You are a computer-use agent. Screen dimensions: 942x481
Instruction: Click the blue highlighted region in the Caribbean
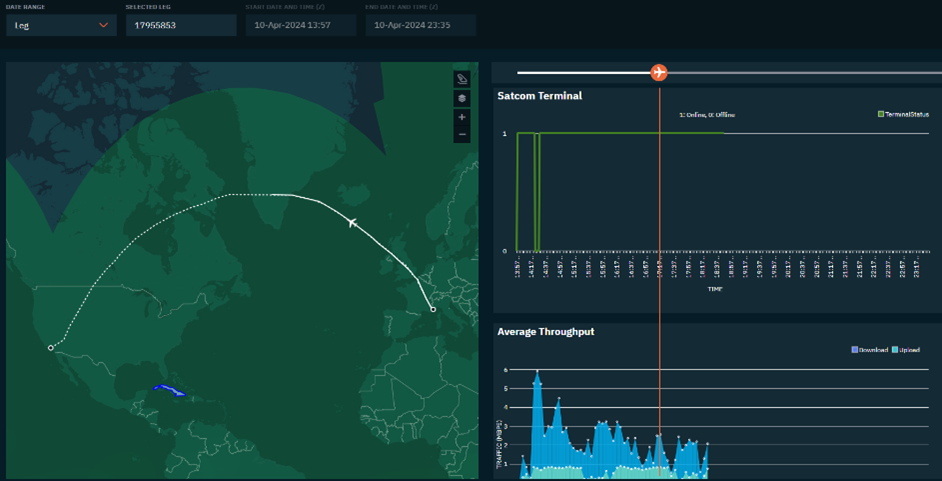(167, 390)
